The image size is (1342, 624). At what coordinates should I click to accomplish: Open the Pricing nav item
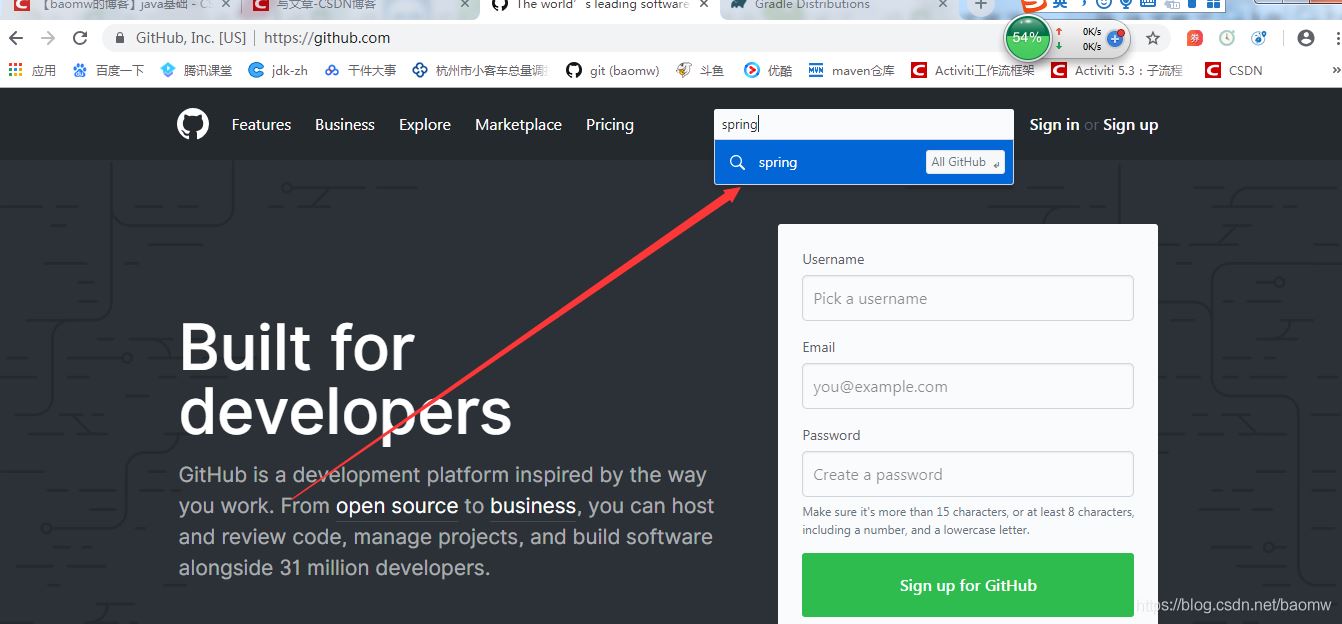pos(610,125)
